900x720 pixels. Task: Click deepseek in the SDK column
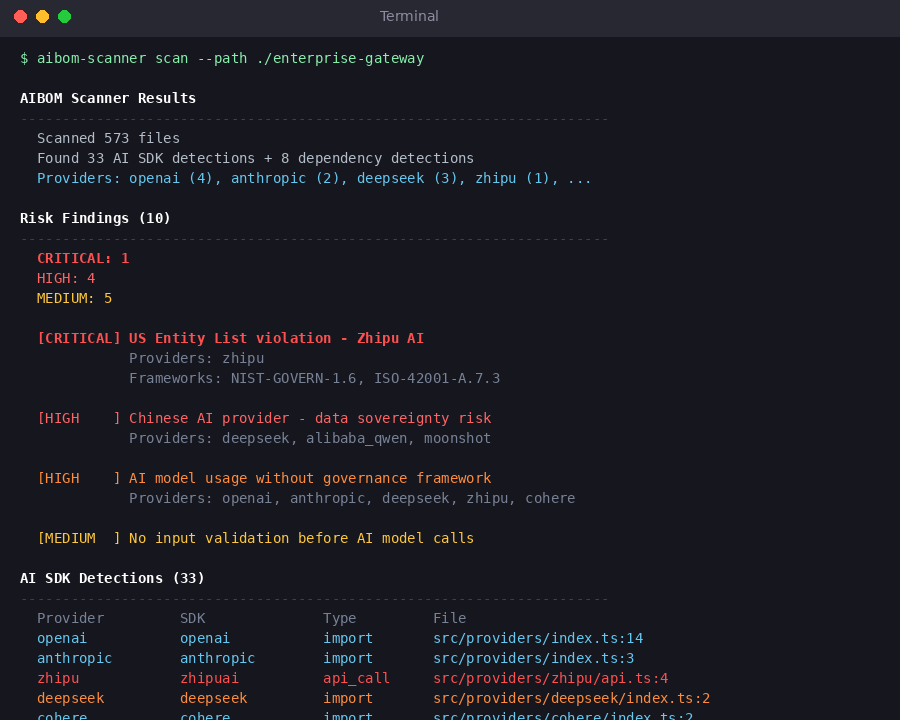pos(214,699)
